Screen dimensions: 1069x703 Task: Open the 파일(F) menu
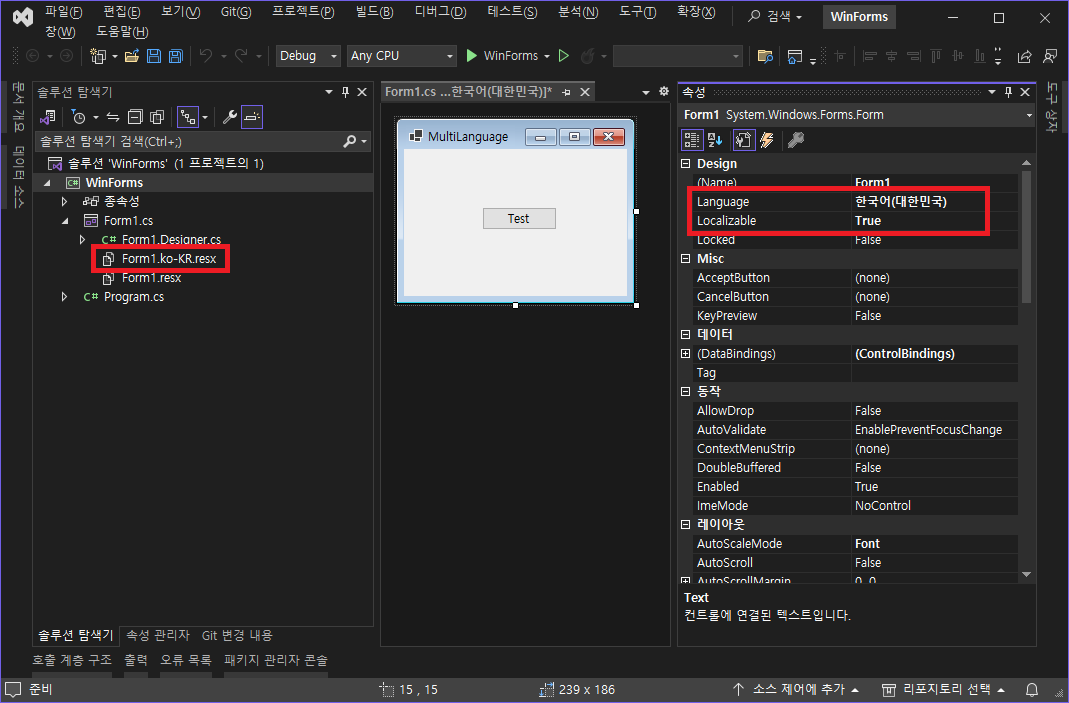(x=63, y=12)
